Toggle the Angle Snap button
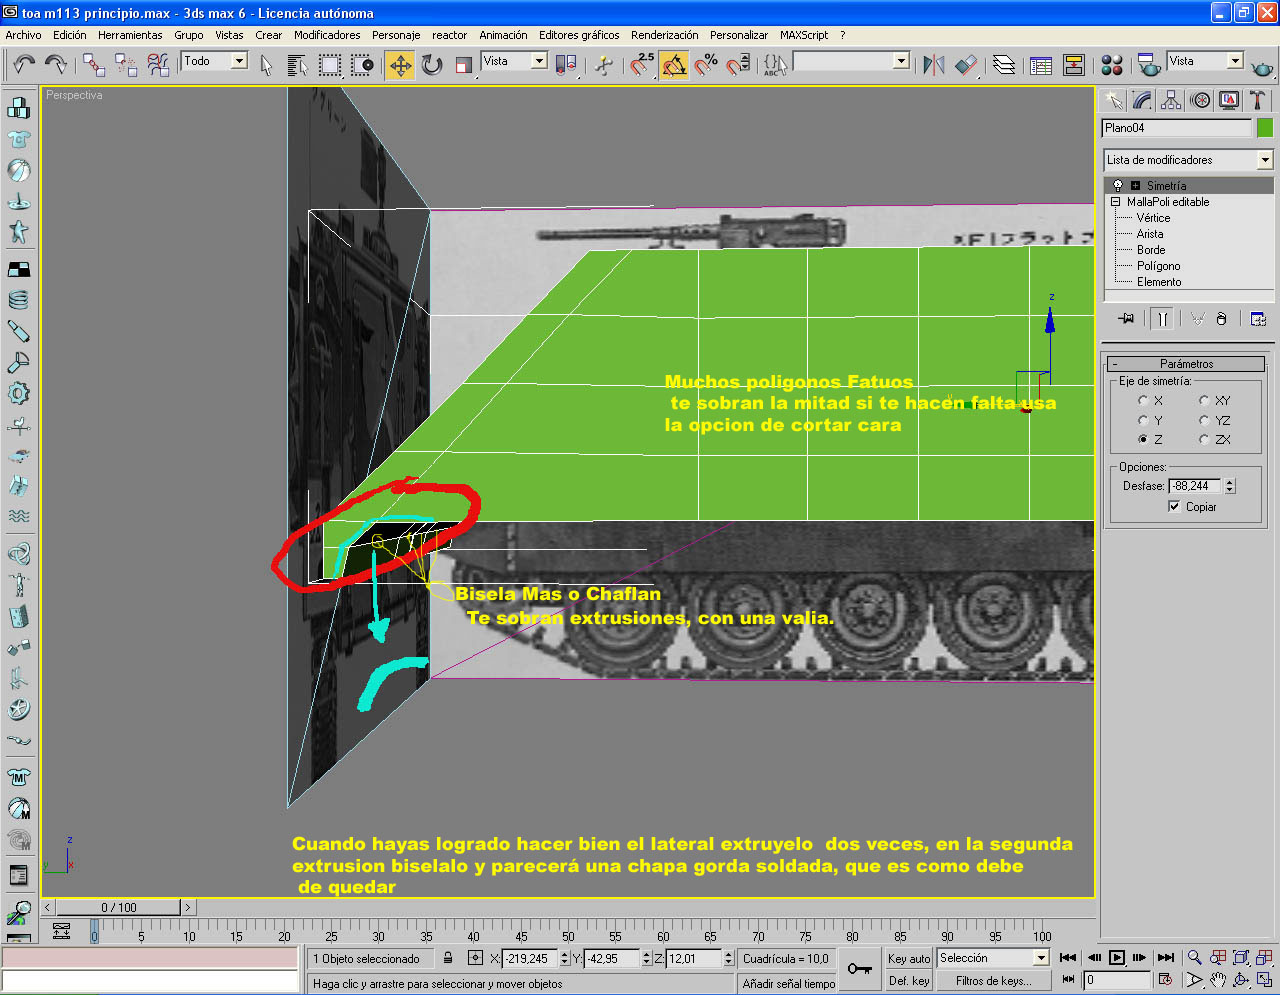This screenshot has height=995, width=1280. click(674, 65)
